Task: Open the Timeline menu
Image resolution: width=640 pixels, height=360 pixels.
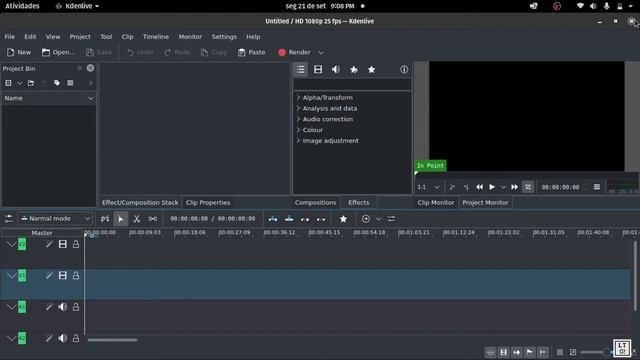Action: [x=156, y=37]
